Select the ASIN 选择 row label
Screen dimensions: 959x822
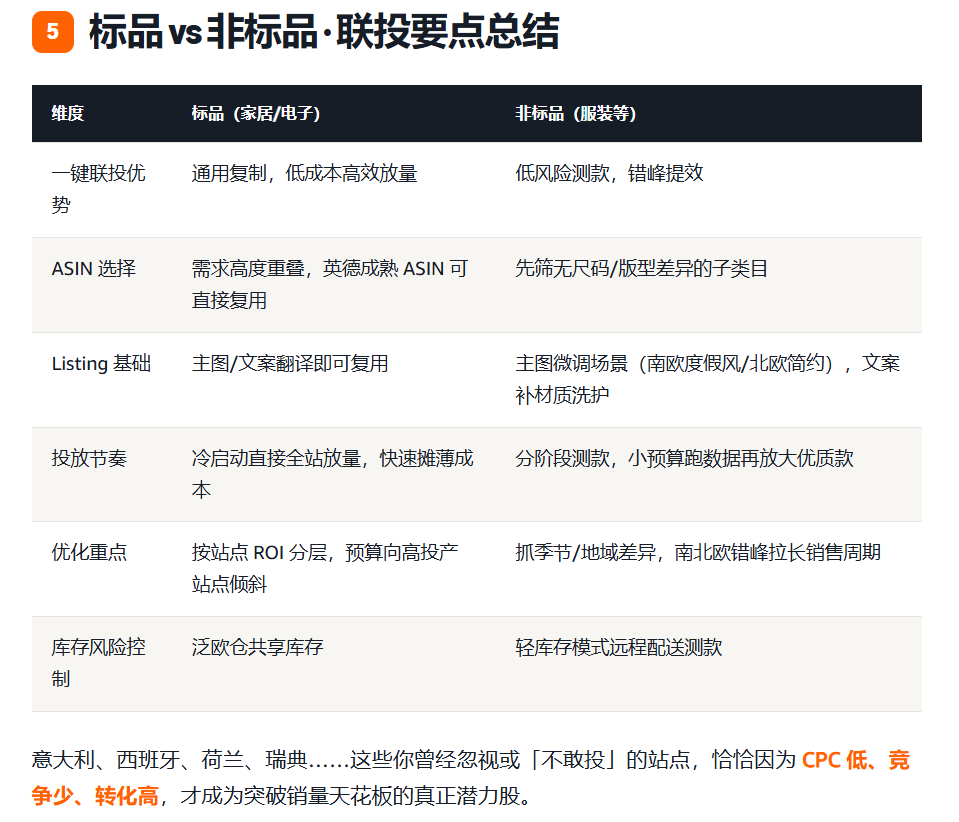point(94,268)
